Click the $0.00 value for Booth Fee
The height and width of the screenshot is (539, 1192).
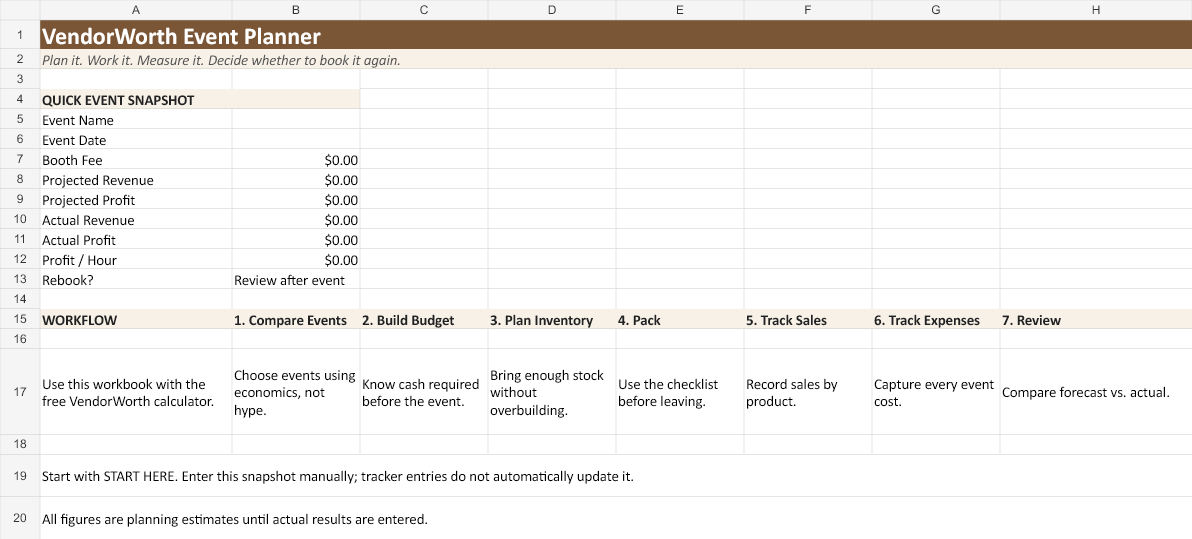pos(296,160)
